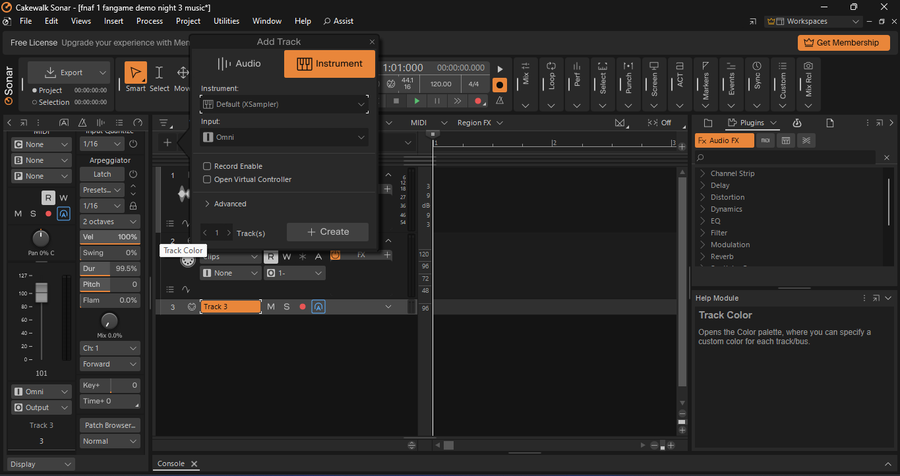Toggle FX rack power on track 2

335,256
